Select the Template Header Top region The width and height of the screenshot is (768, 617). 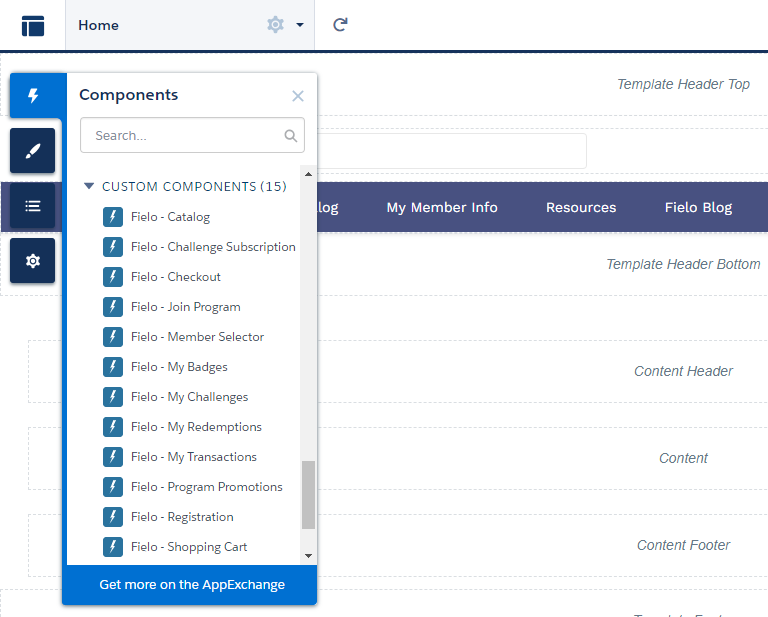pyautogui.click(x=683, y=84)
